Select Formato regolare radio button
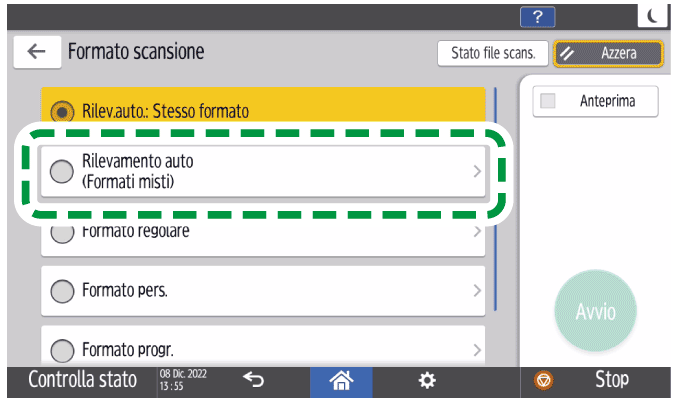675x400 pixels. (62, 233)
